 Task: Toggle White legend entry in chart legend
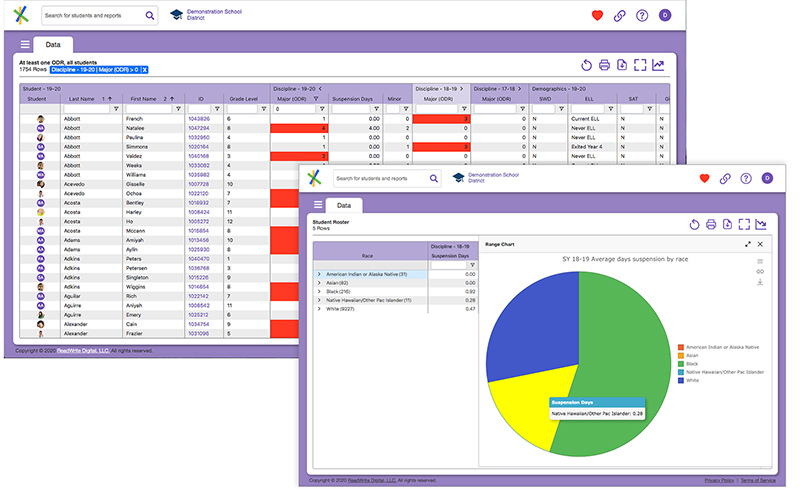coord(690,380)
